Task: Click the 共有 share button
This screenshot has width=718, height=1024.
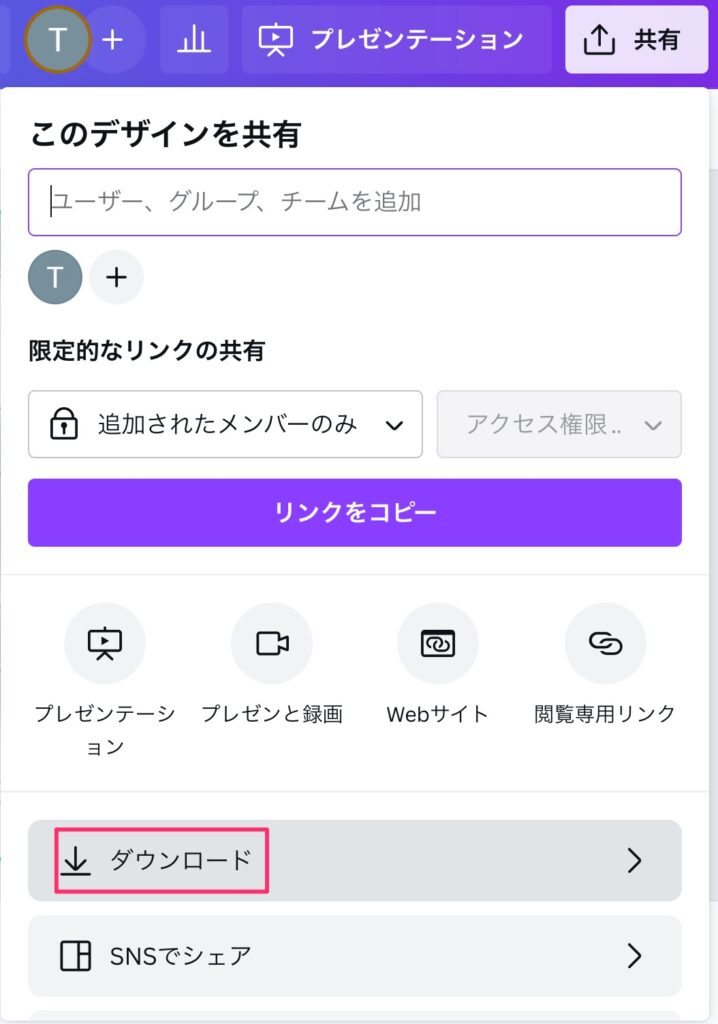Action: 636,40
